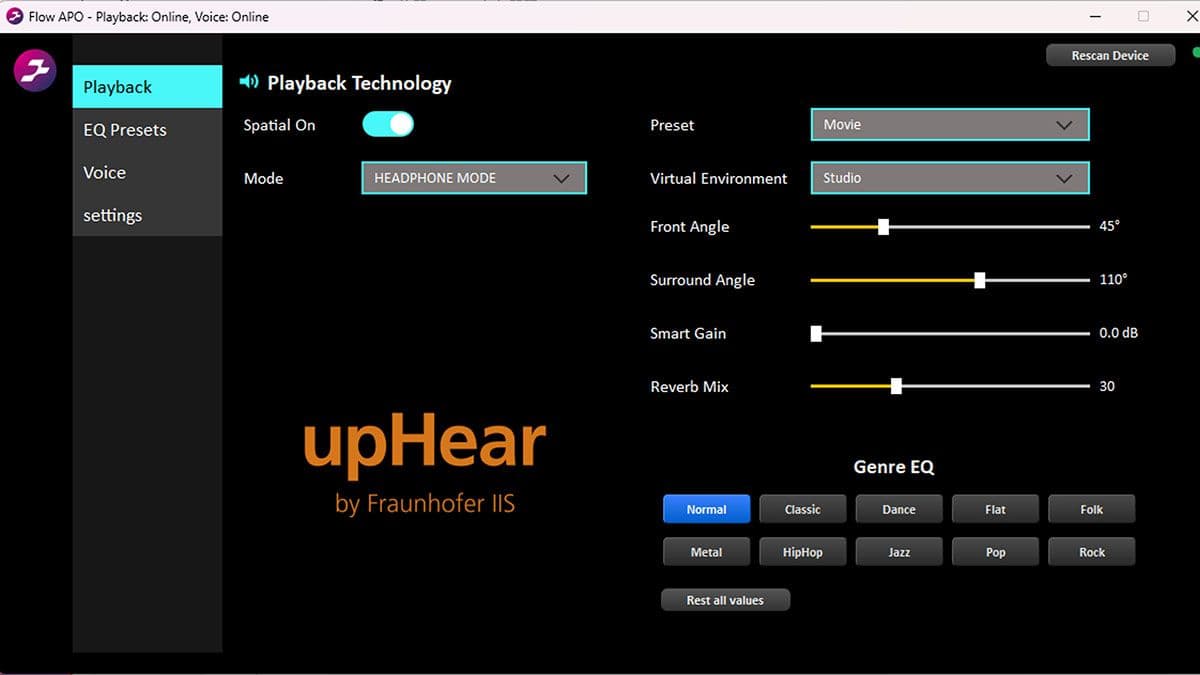The height and width of the screenshot is (675, 1200).
Task: Click the Smart Gain slider handle
Action: (816, 333)
